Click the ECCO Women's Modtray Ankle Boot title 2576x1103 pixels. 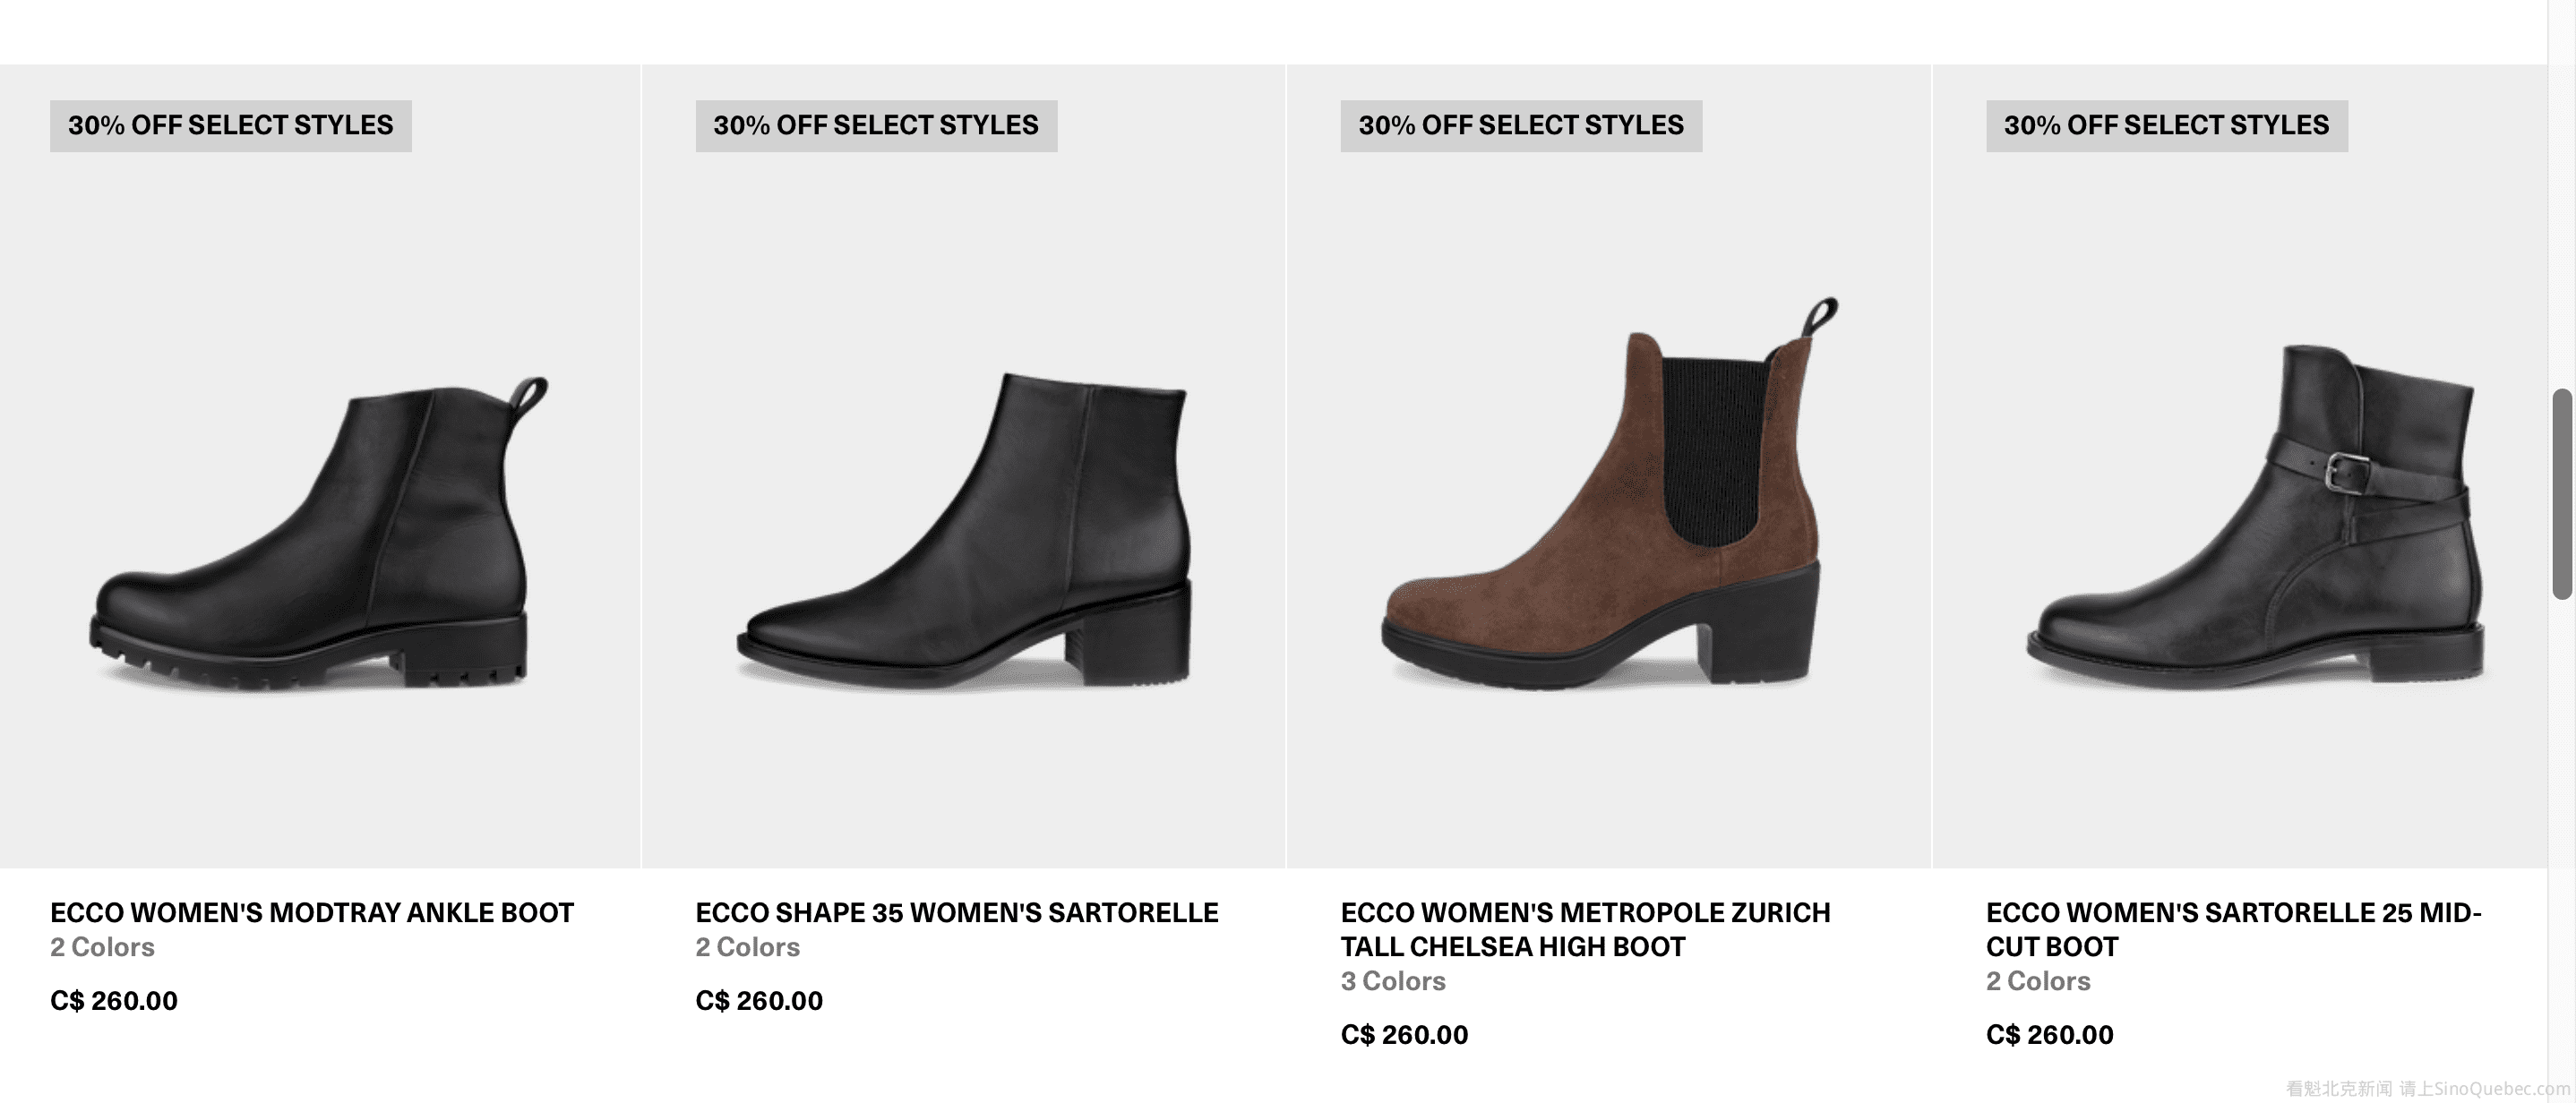point(312,913)
